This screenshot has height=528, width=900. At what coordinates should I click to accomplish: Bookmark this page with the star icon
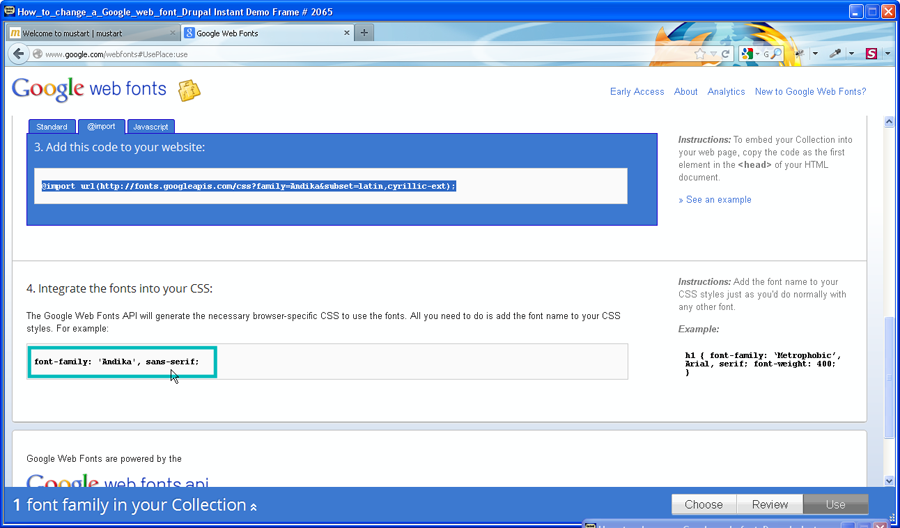(700, 54)
